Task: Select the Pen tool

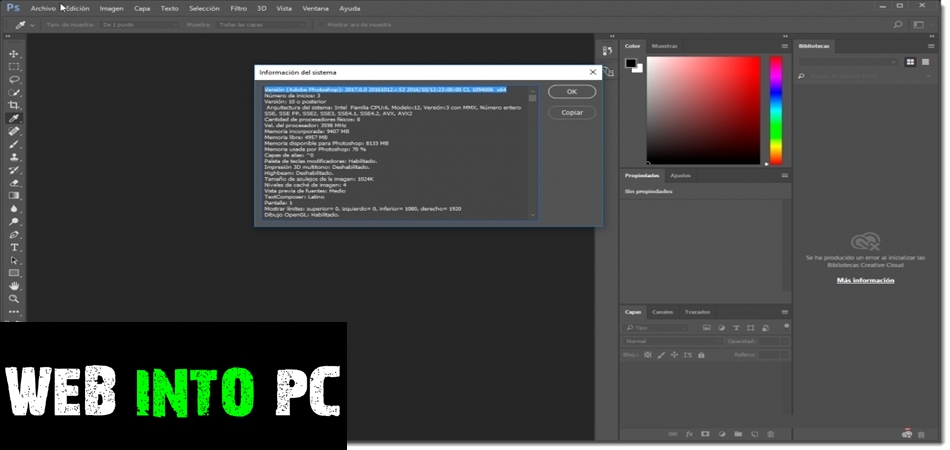Action: pyautogui.click(x=14, y=234)
